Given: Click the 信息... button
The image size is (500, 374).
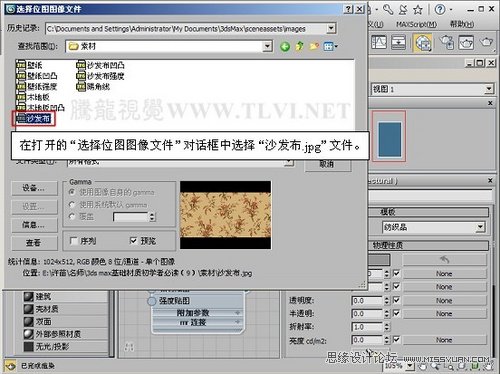Looking at the screenshot, I should click(x=34, y=225).
